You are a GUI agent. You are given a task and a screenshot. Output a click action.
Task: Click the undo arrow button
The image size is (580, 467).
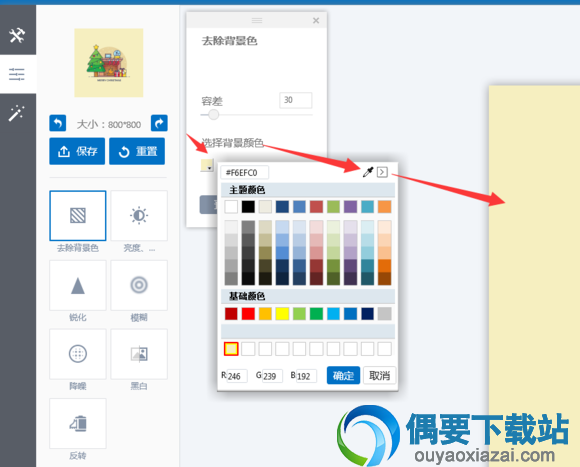pyautogui.click(x=58, y=123)
